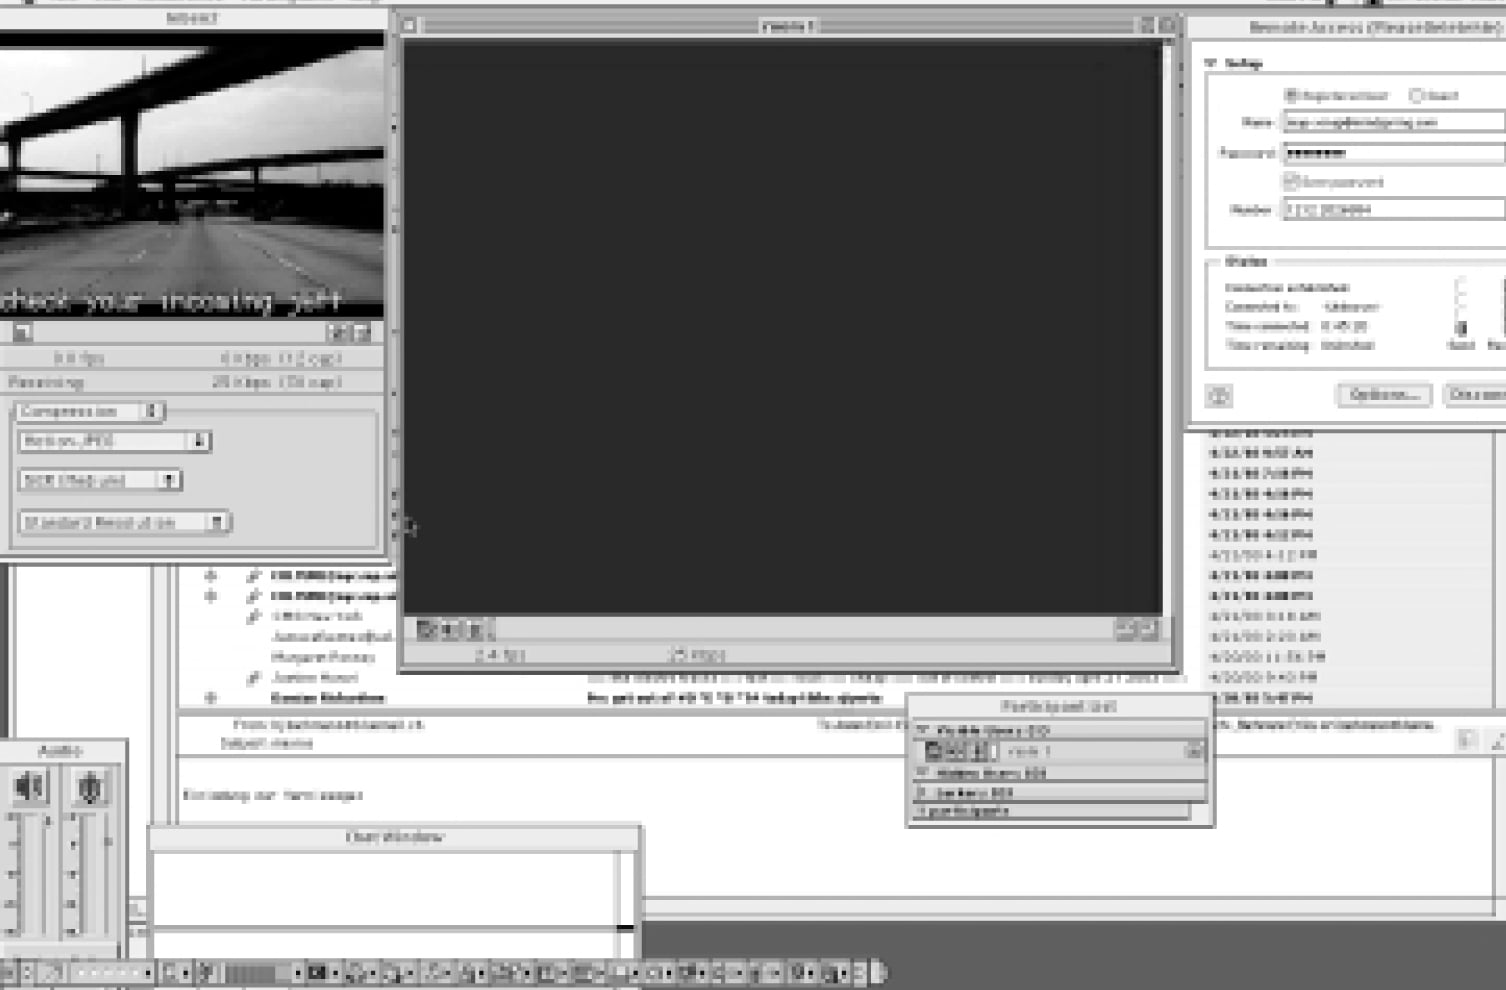
Task: Click the Options... button in Remote Access
Action: [1384, 395]
